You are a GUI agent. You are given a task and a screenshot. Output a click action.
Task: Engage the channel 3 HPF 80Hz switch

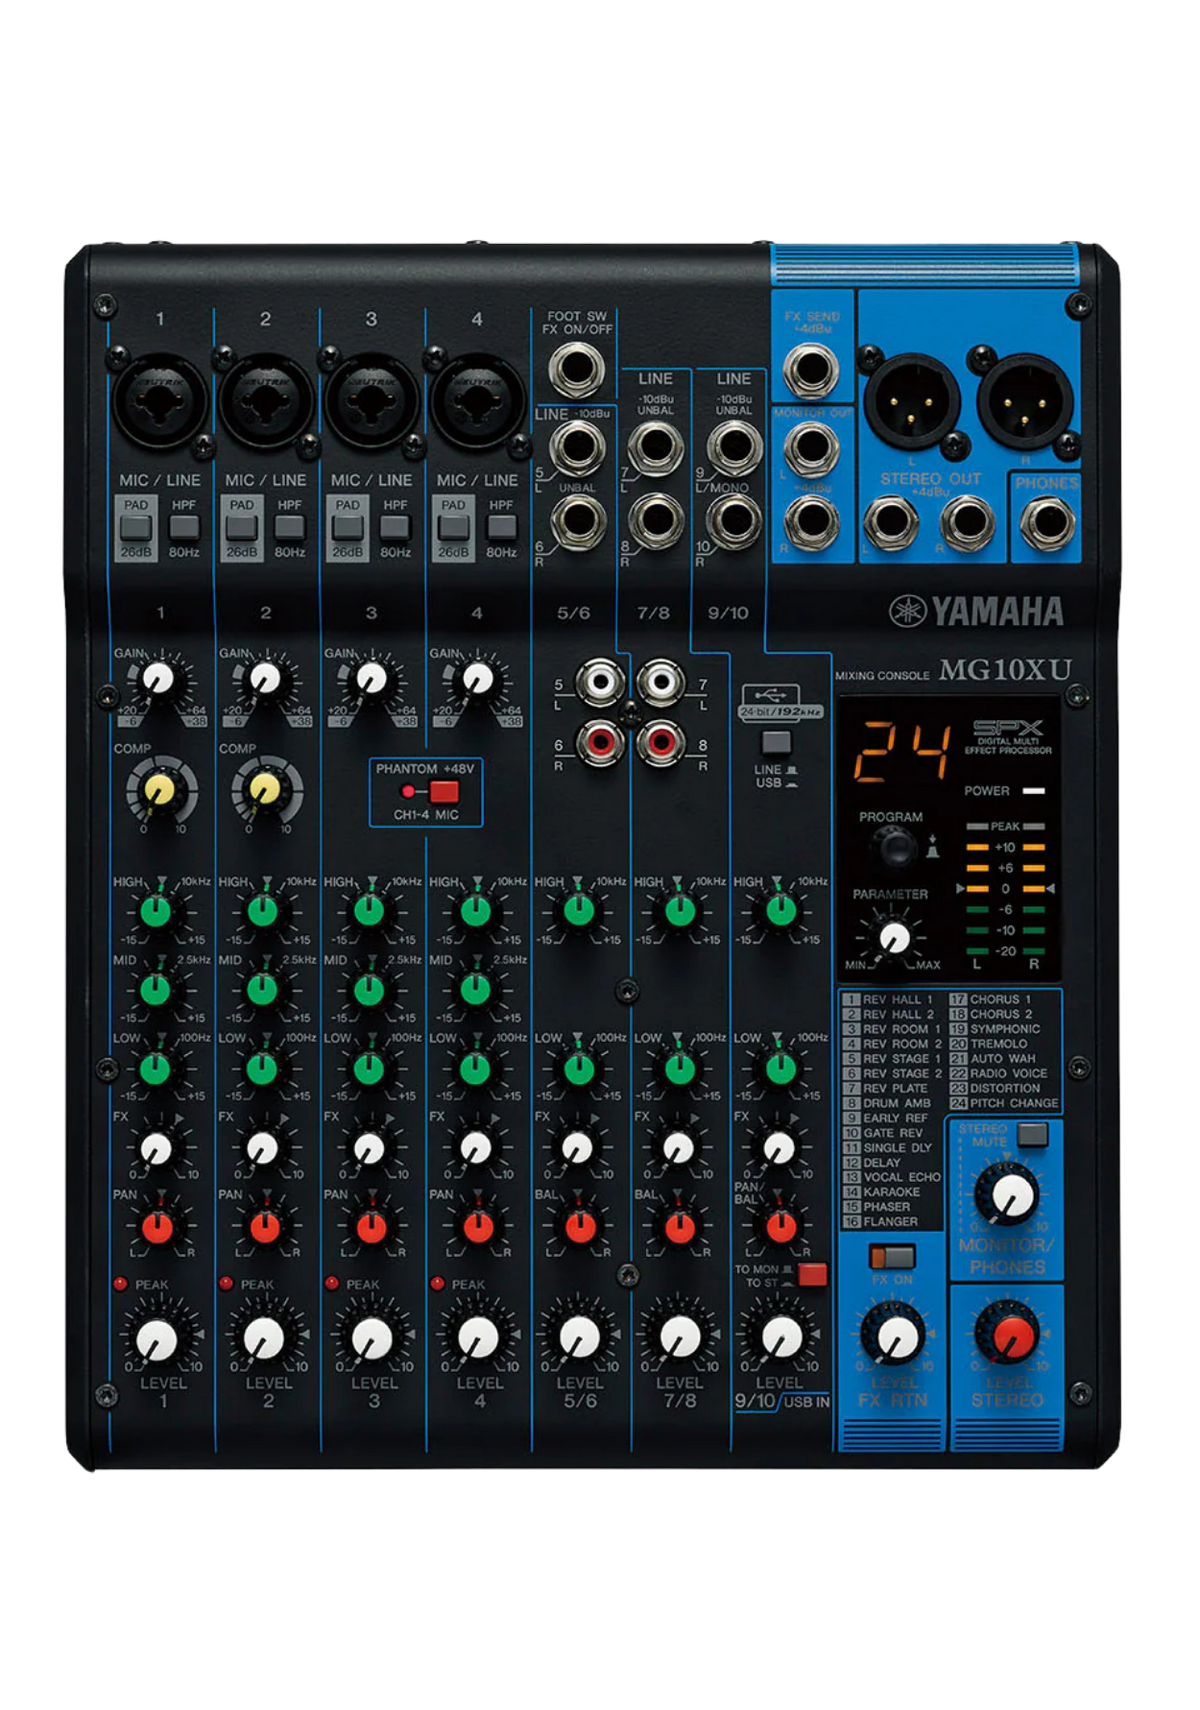(x=395, y=528)
